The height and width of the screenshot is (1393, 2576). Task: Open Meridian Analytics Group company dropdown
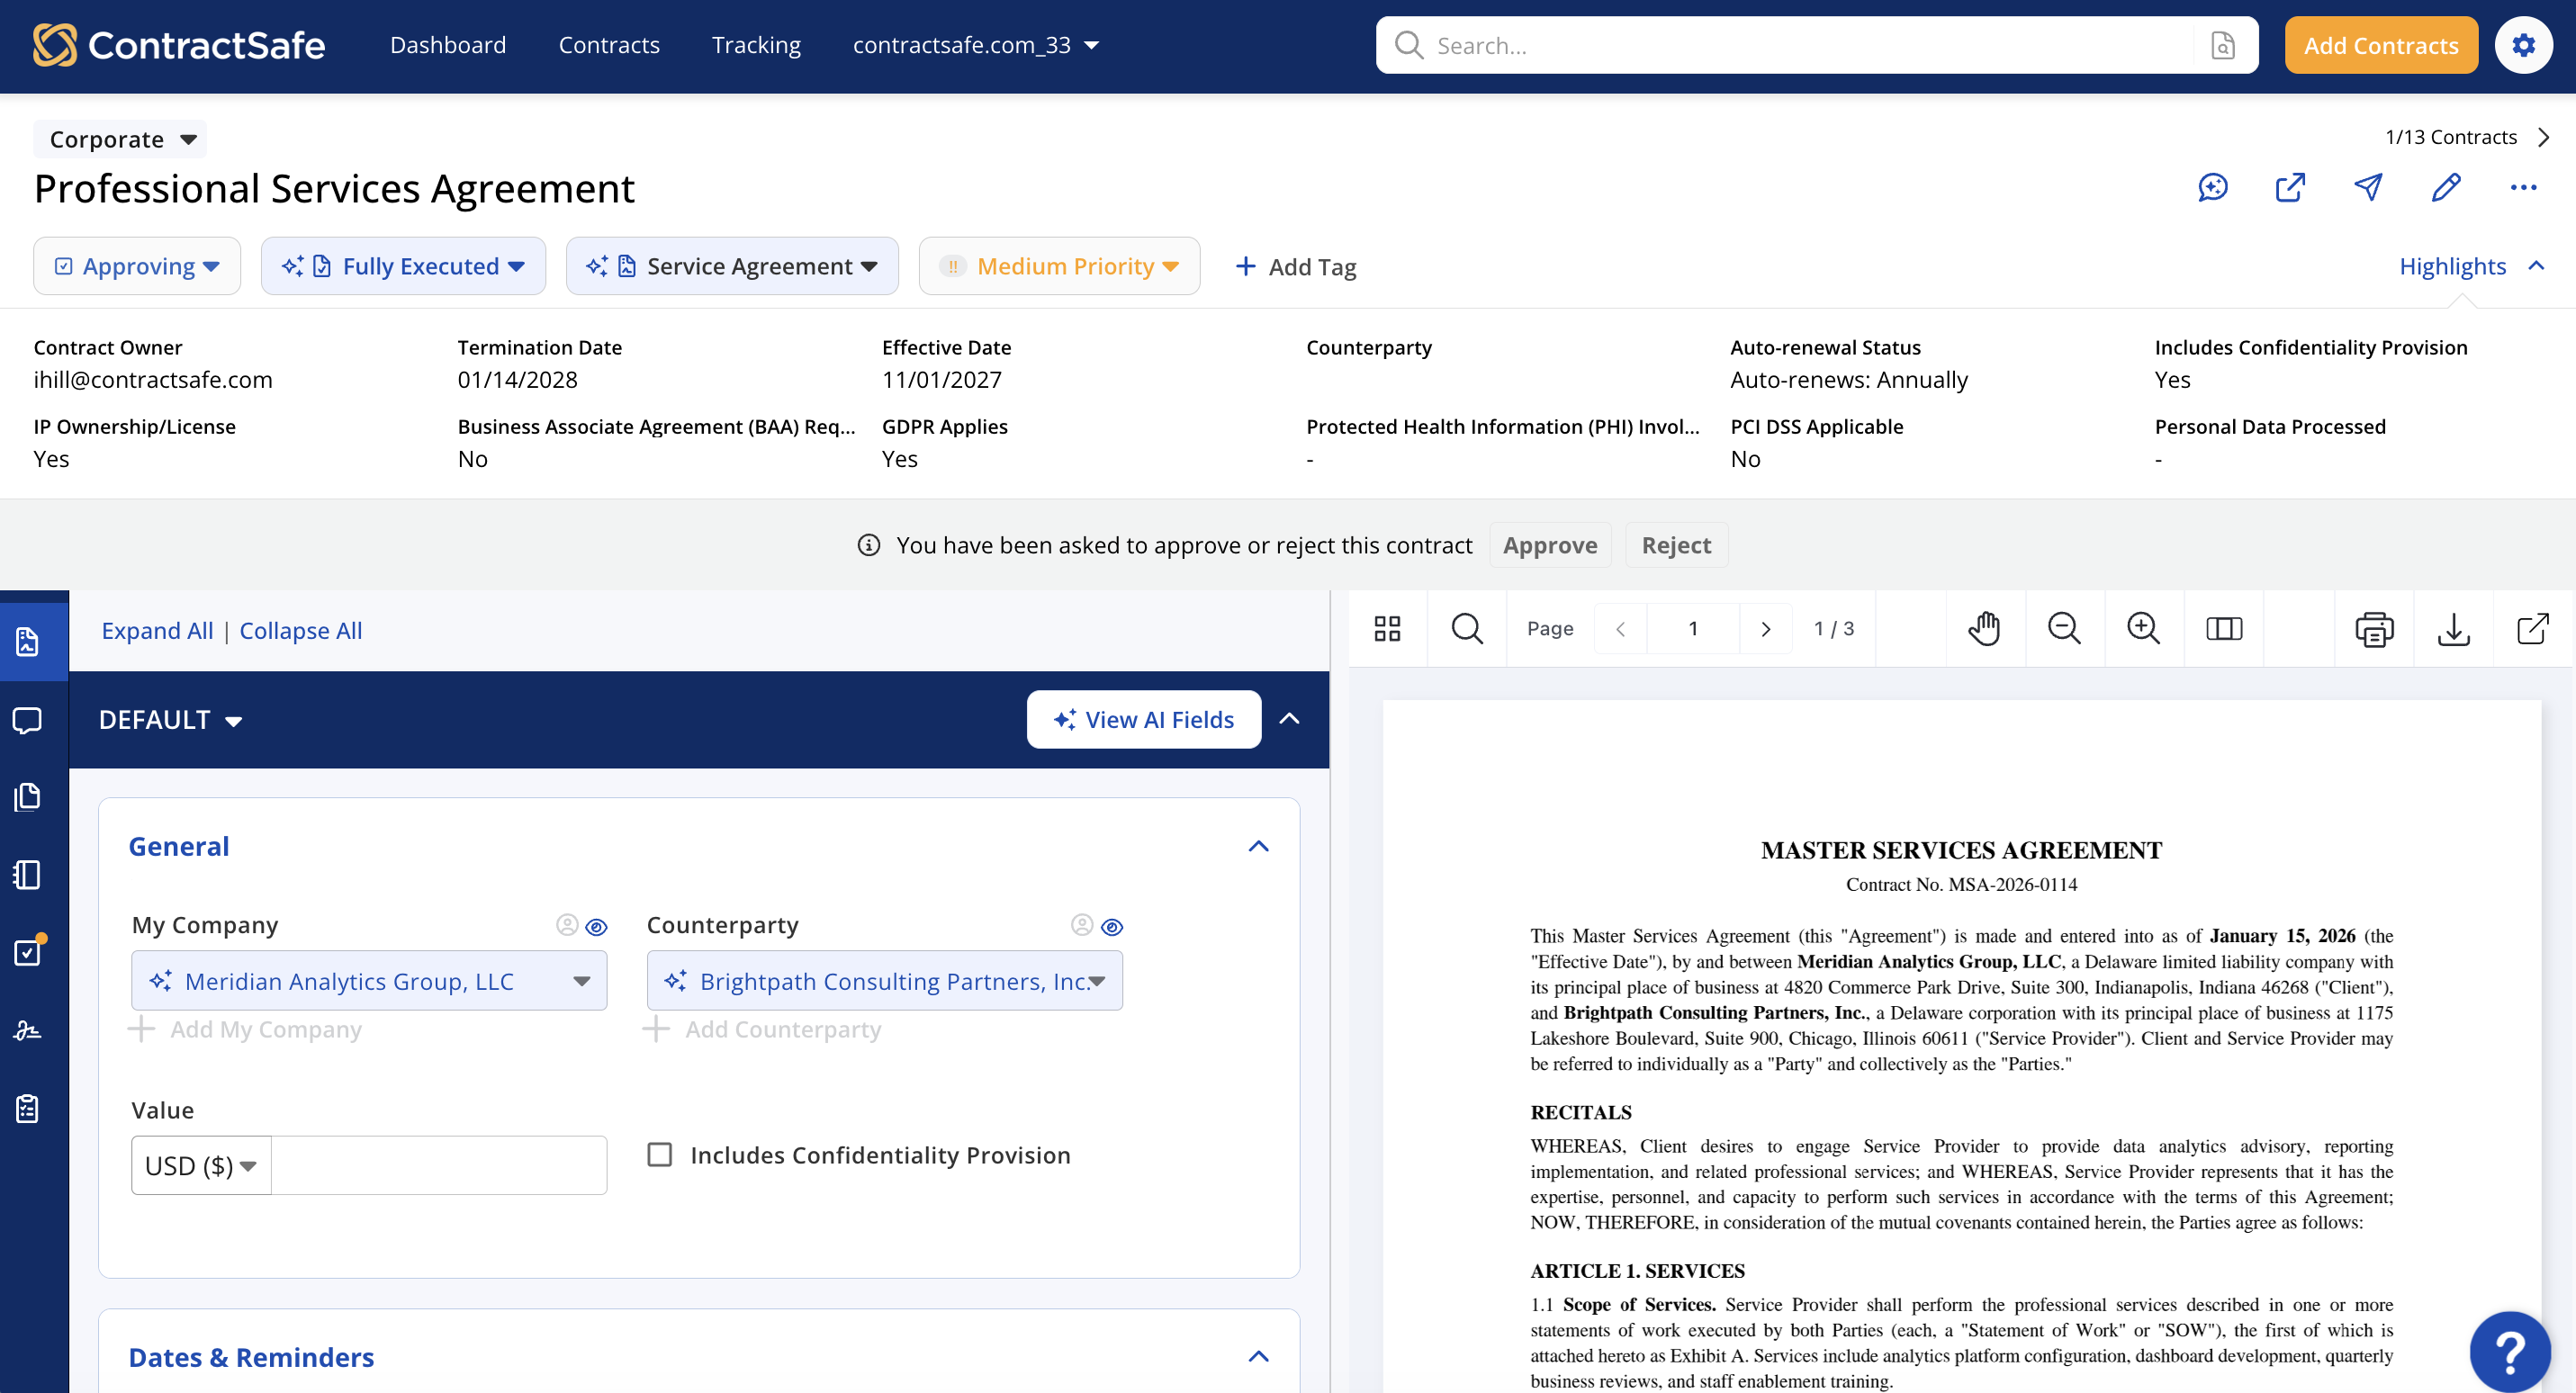[x=369, y=980]
